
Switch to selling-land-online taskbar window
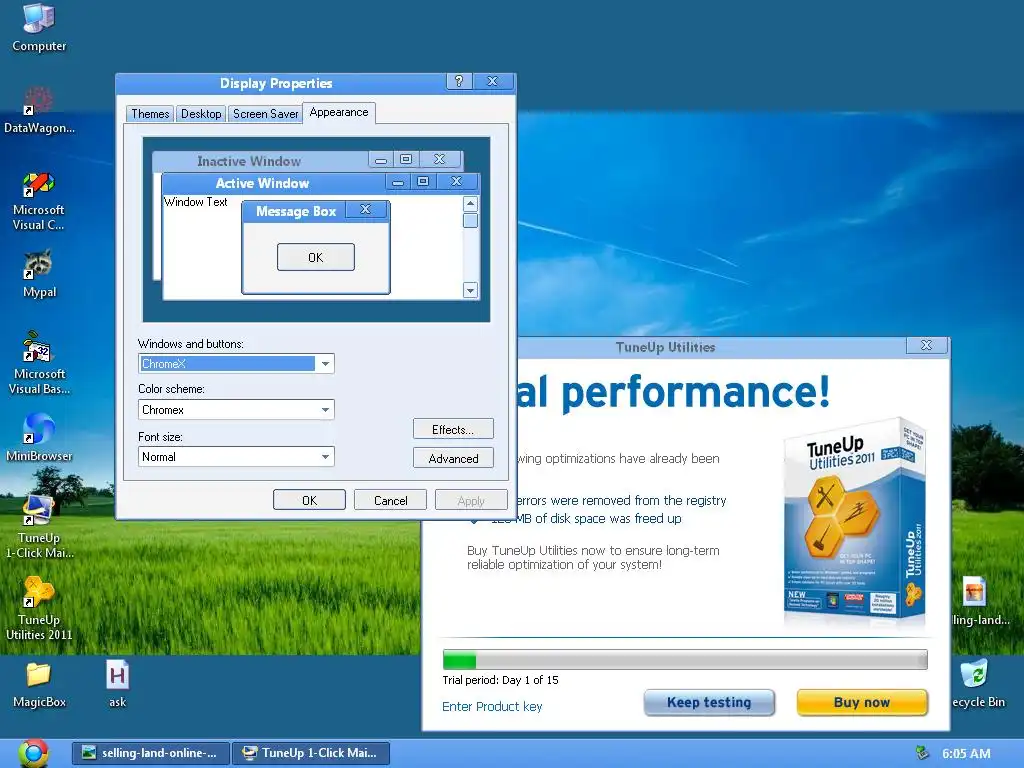pos(151,753)
